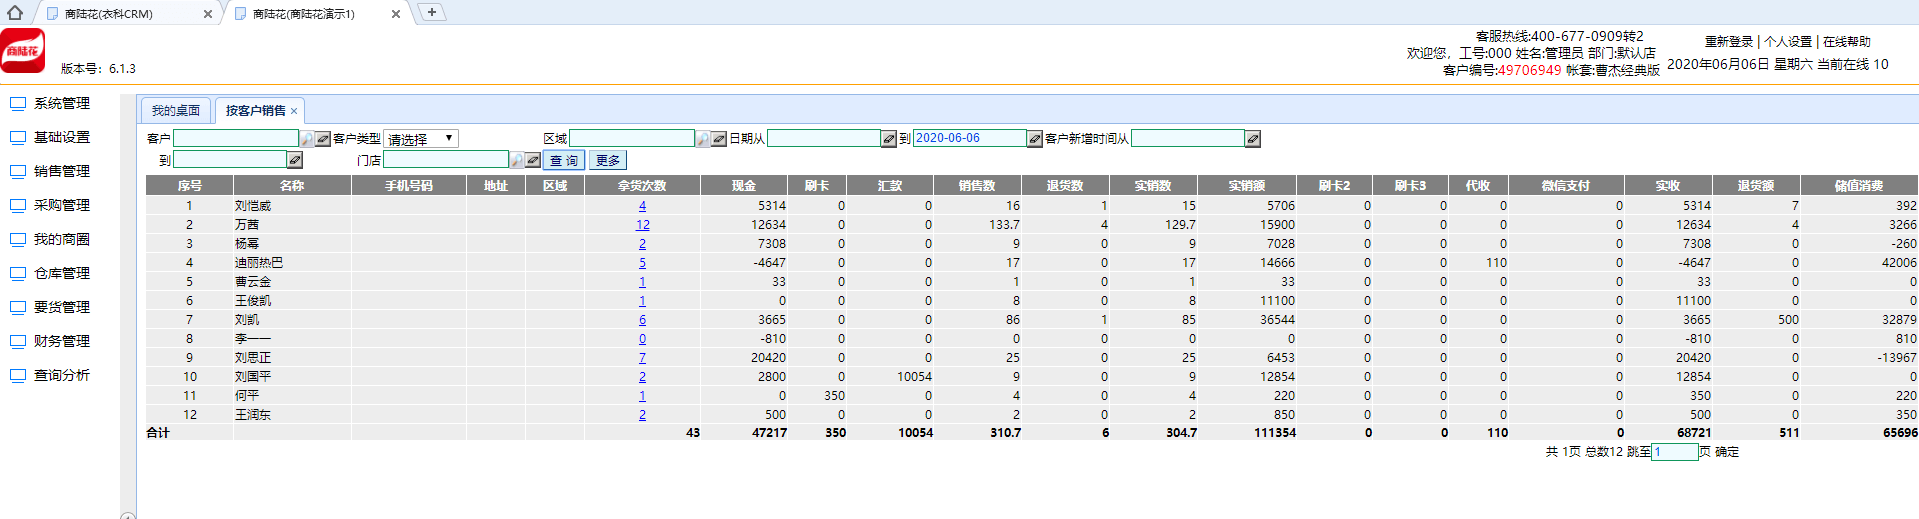Open 仓库管理 in the sidebar
1919x519 pixels.
61,273
